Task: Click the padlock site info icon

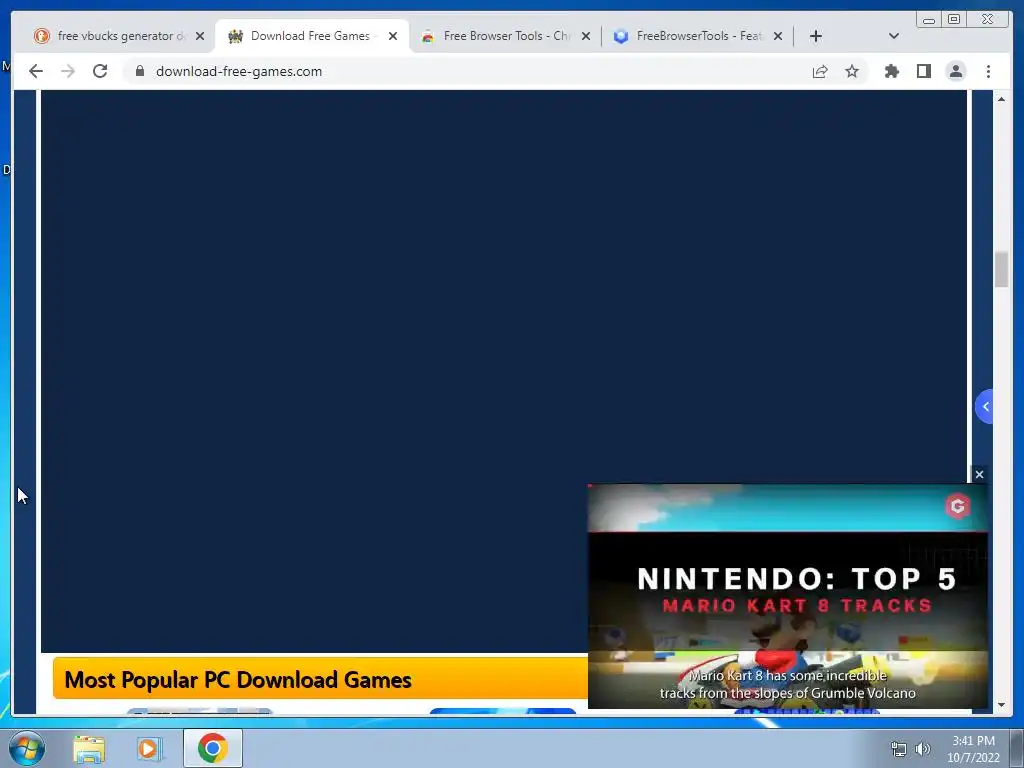Action: pyautogui.click(x=139, y=71)
